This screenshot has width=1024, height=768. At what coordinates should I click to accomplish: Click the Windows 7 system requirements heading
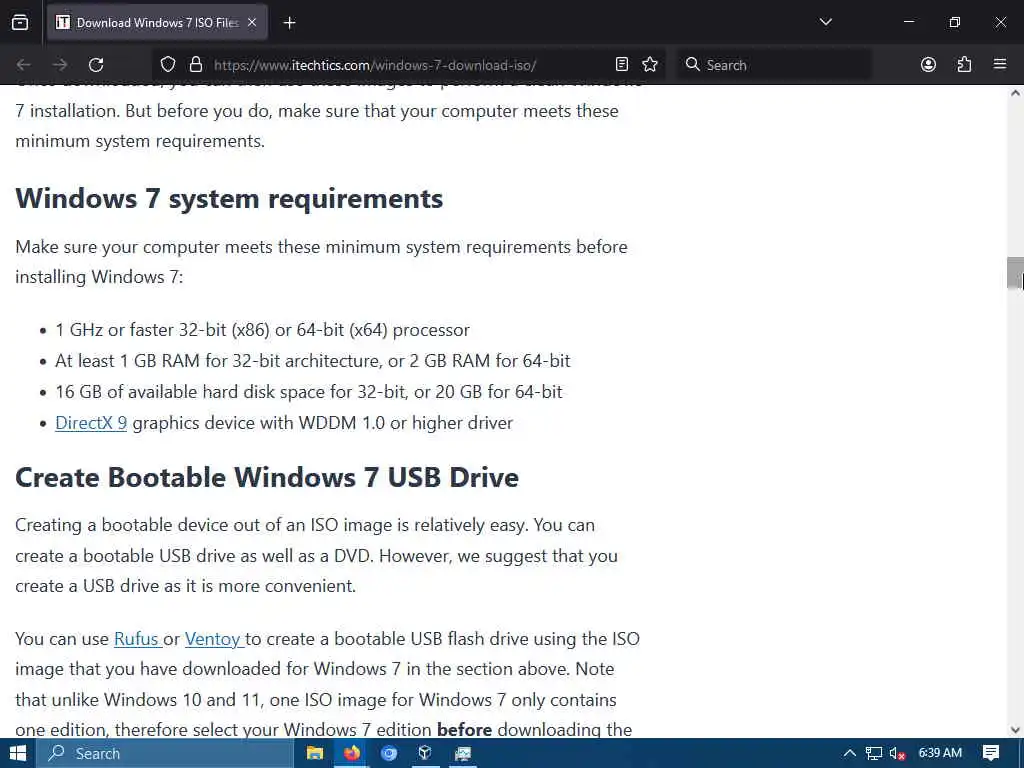pyautogui.click(x=229, y=199)
